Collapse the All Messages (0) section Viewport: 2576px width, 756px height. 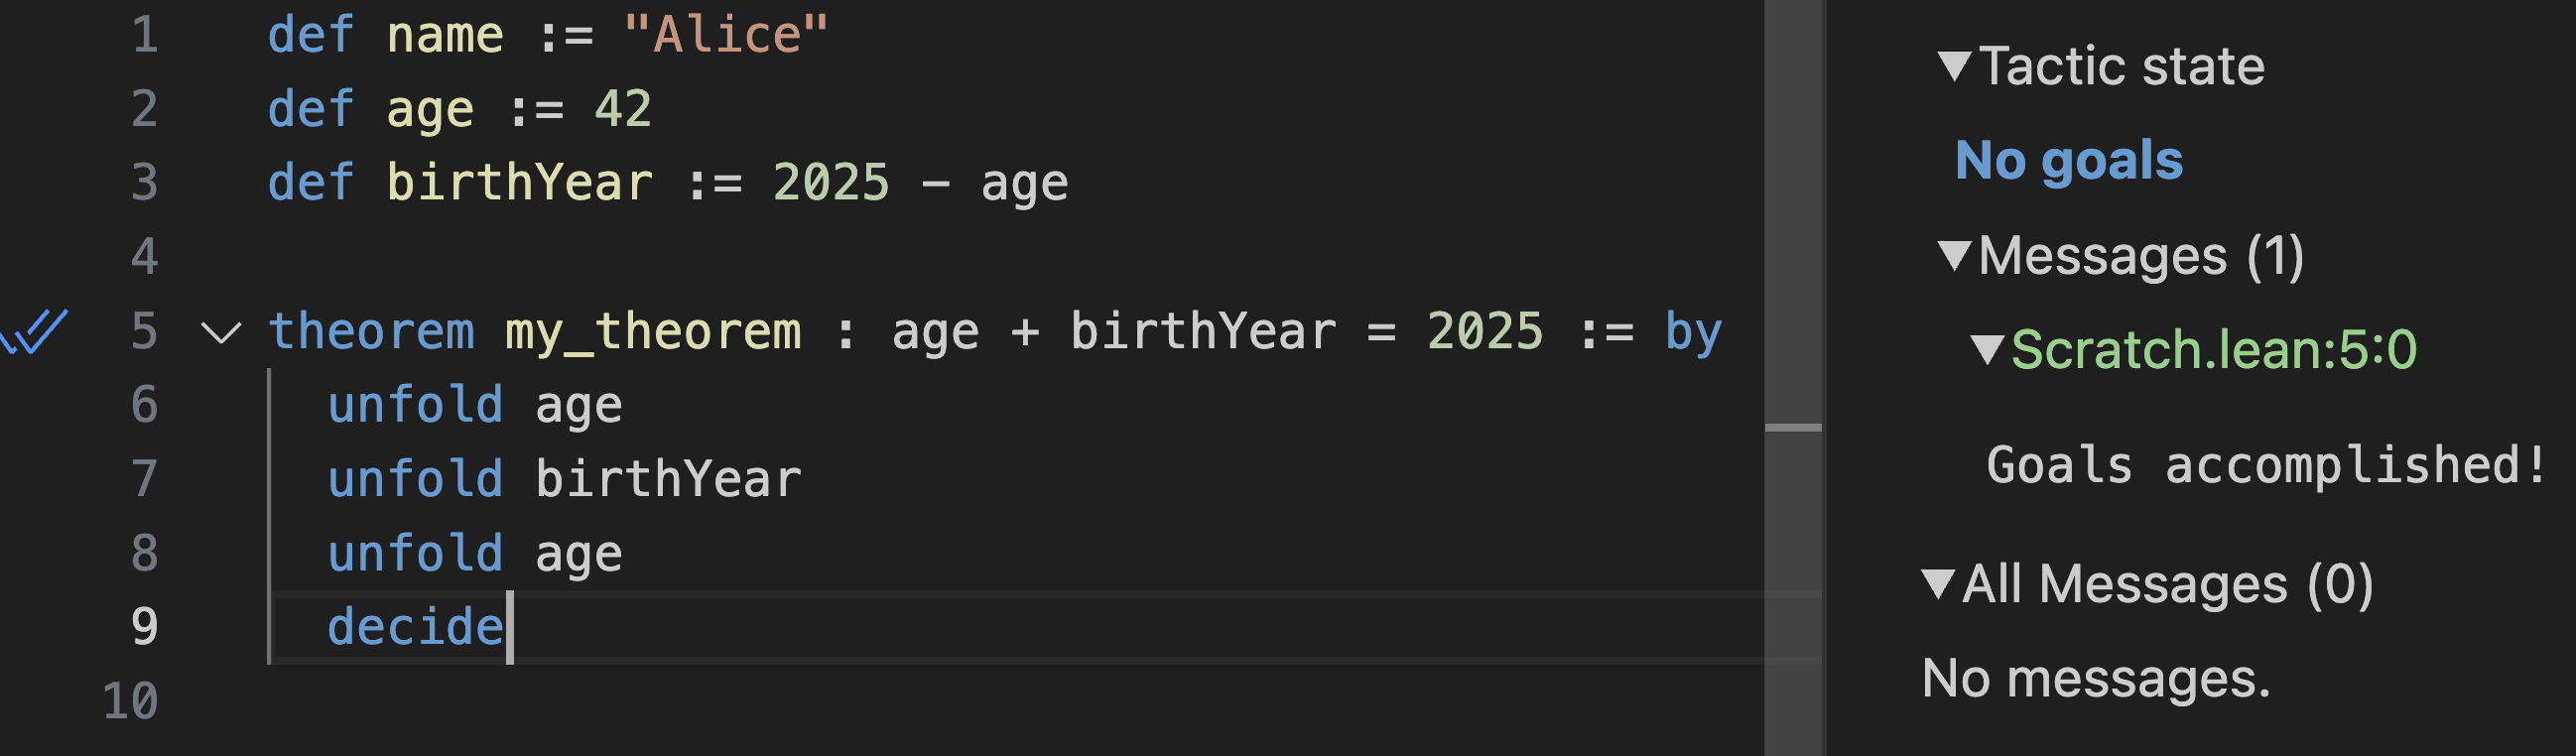click(x=1938, y=584)
